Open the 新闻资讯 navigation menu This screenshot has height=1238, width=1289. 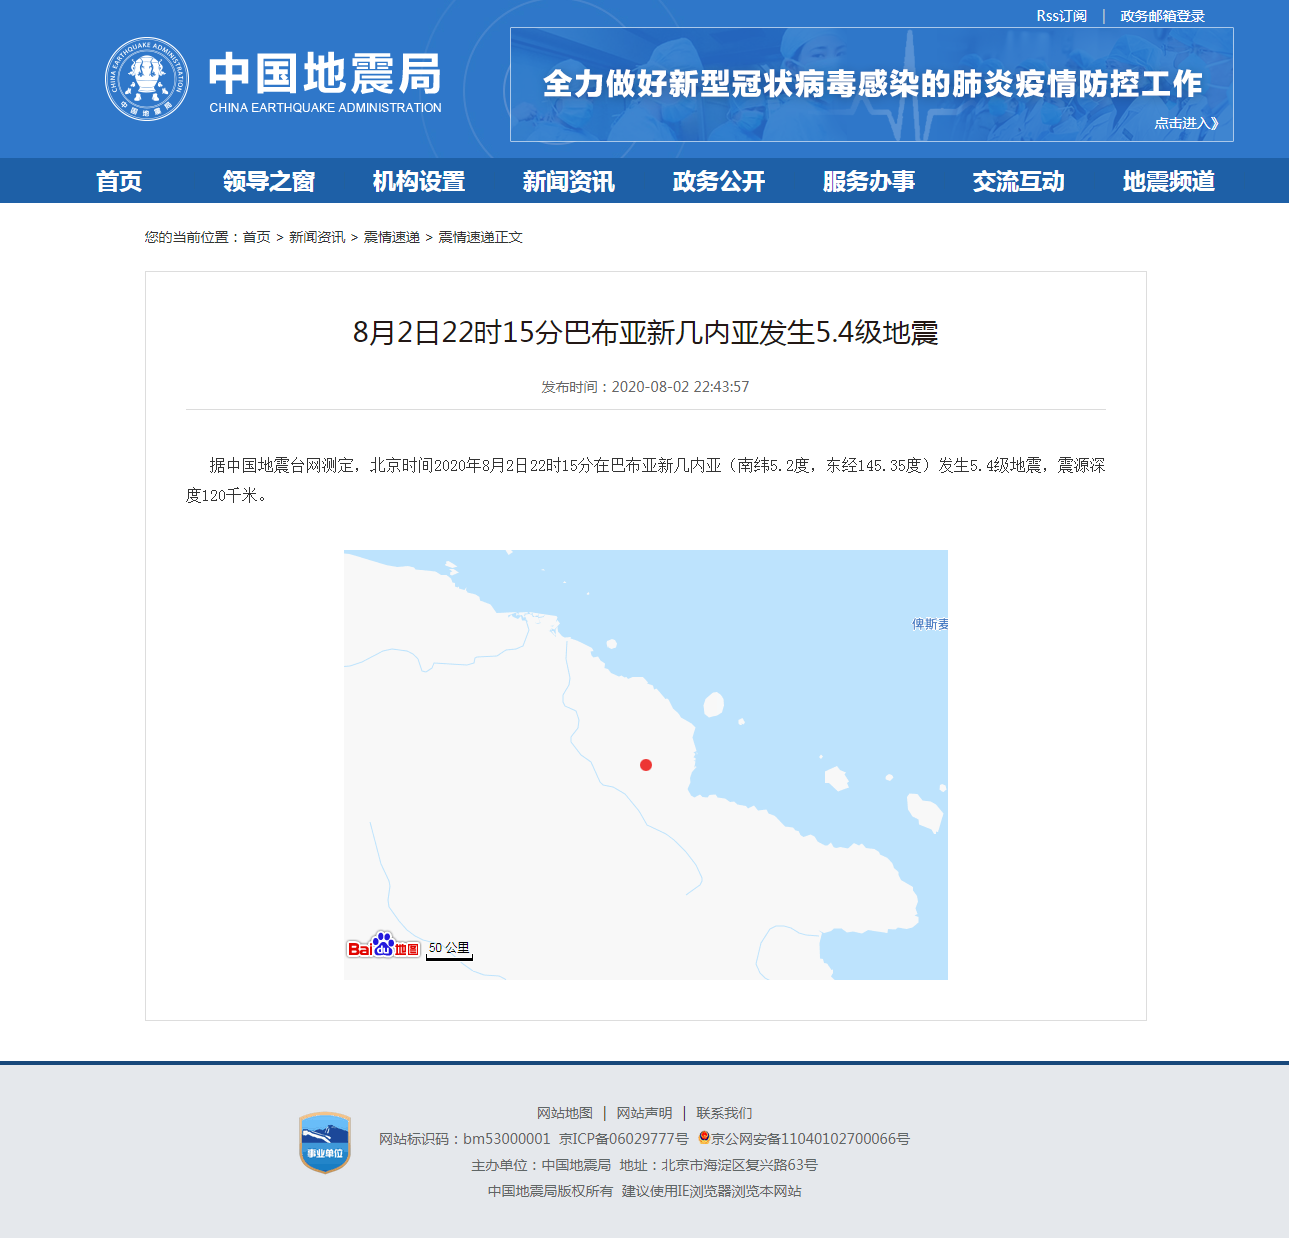[x=567, y=181]
